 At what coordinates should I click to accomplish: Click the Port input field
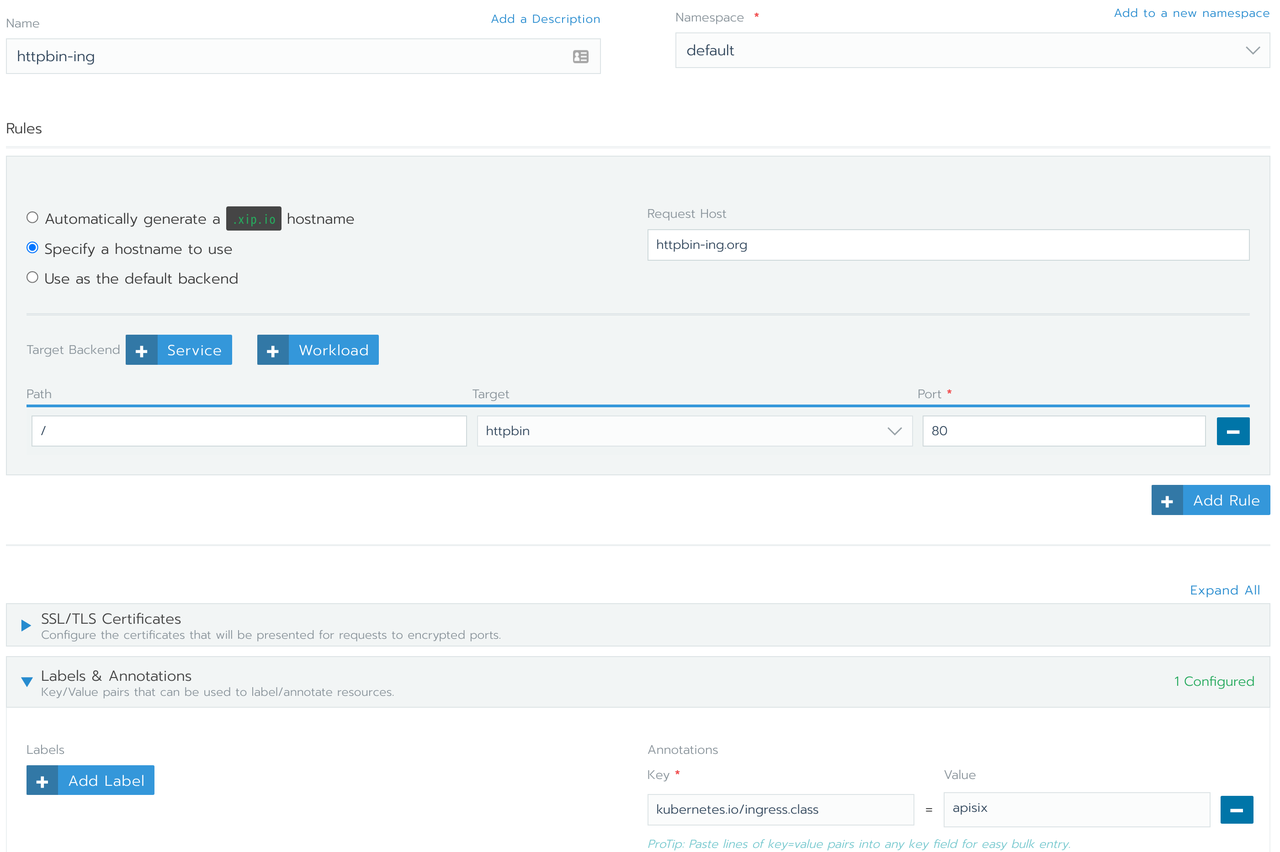(1063, 431)
